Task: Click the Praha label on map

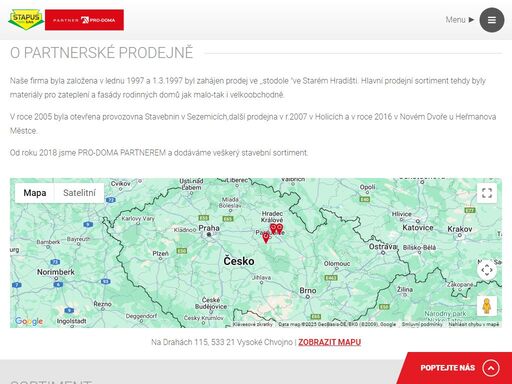Action: [209, 228]
